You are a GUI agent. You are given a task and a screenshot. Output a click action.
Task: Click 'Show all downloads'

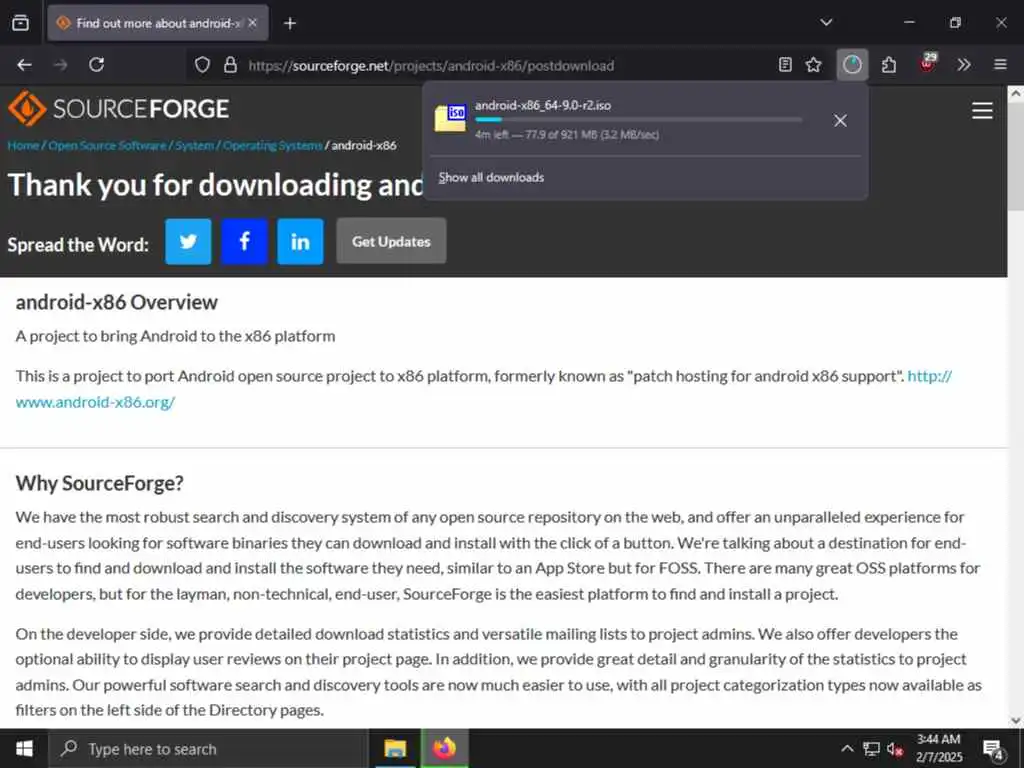point(491,178)
